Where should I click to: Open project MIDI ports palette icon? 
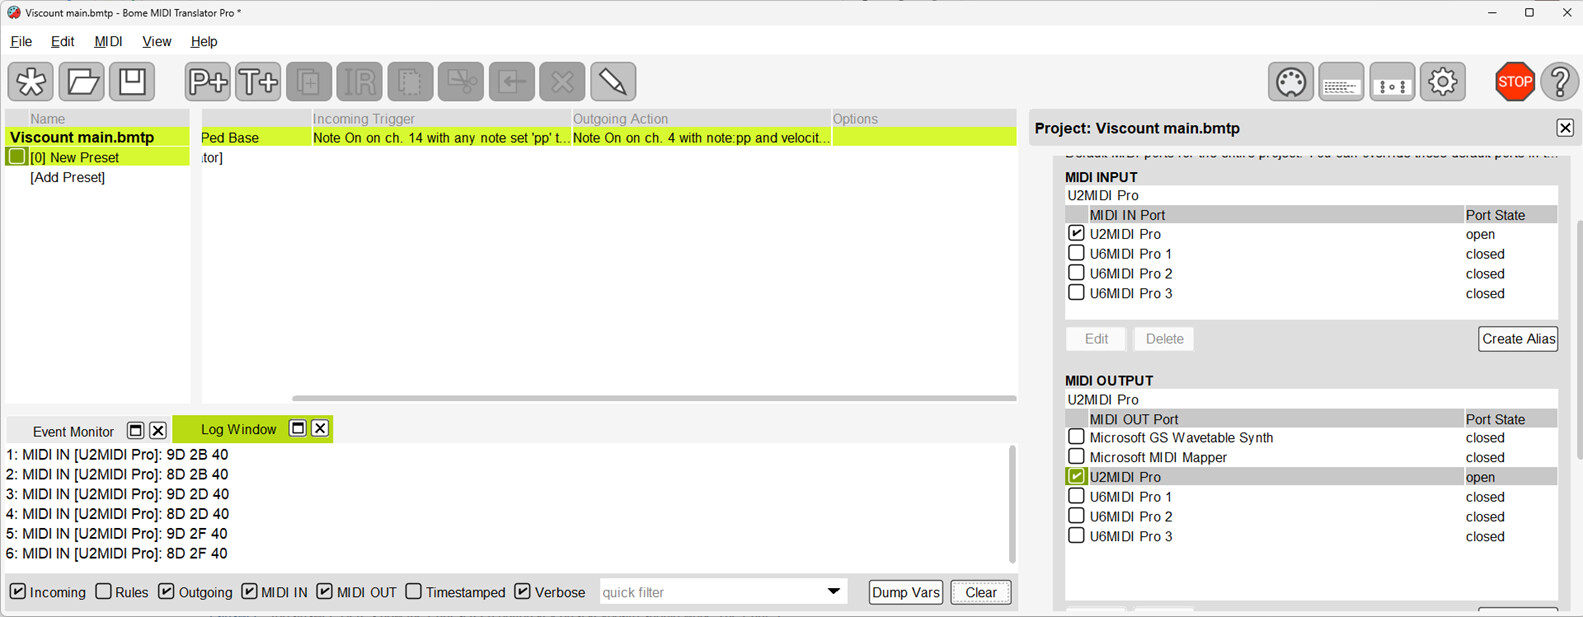point(1290,82)
